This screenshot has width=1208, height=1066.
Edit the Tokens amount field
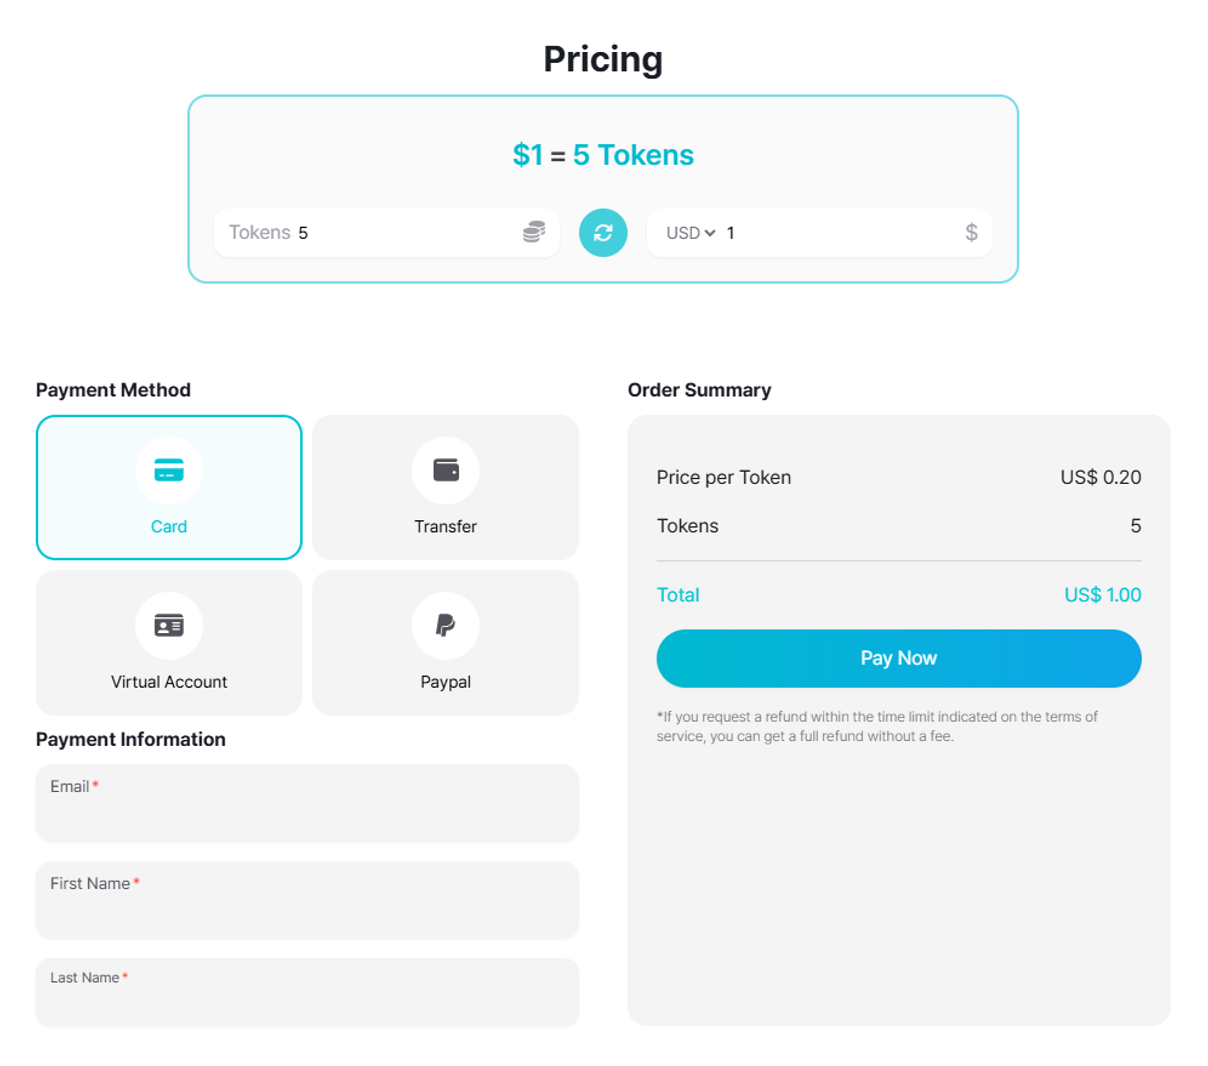pos(400,233)
